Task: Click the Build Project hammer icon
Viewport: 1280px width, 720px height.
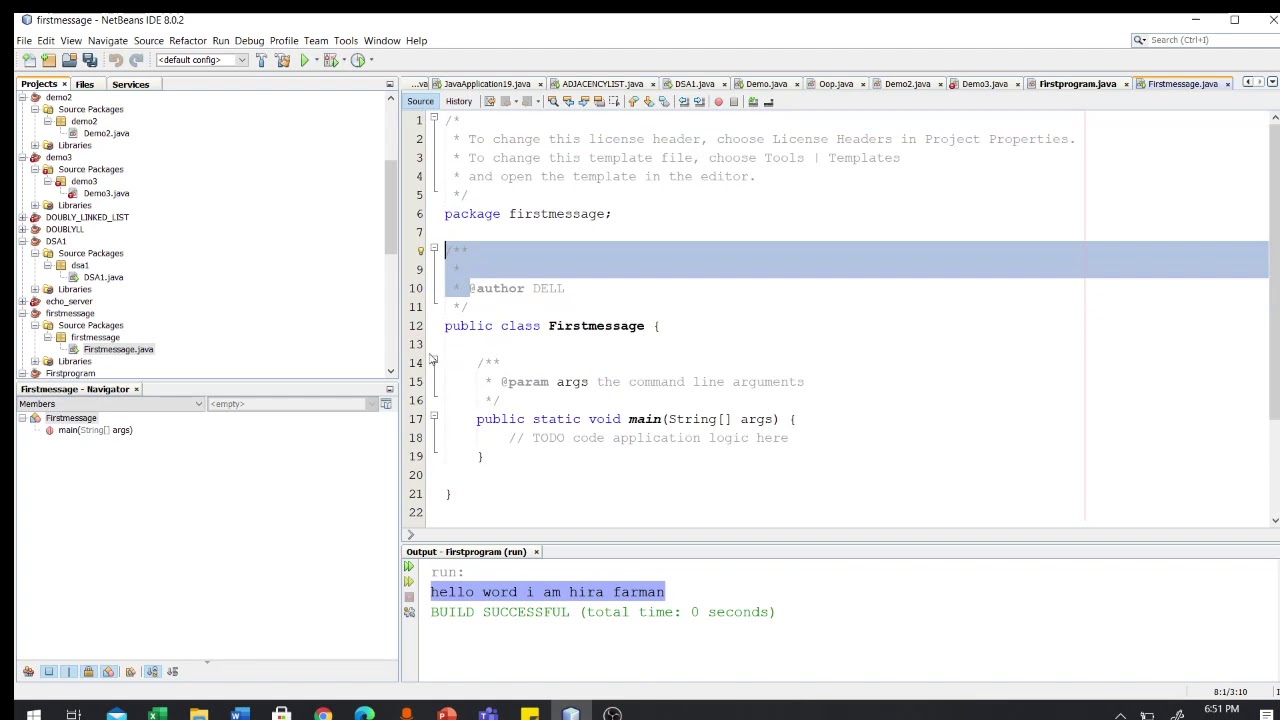Action: [261, 60]
